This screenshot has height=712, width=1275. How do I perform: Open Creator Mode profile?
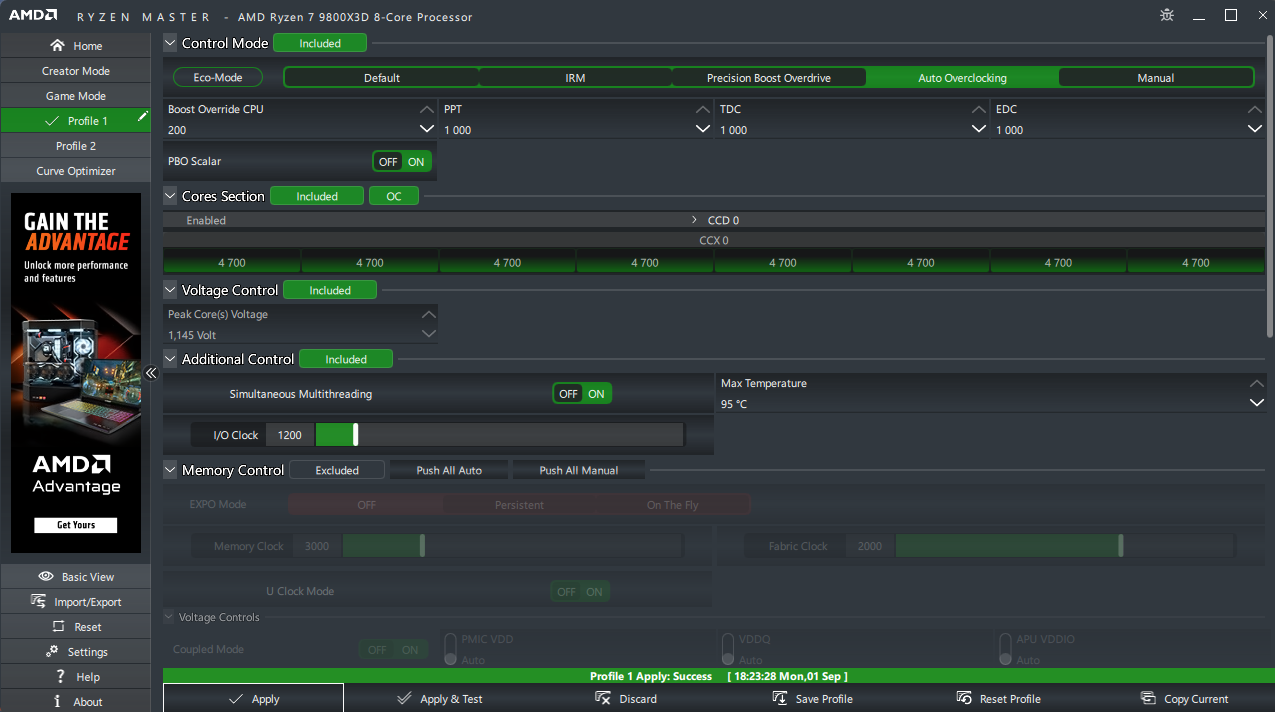[76, 71]
